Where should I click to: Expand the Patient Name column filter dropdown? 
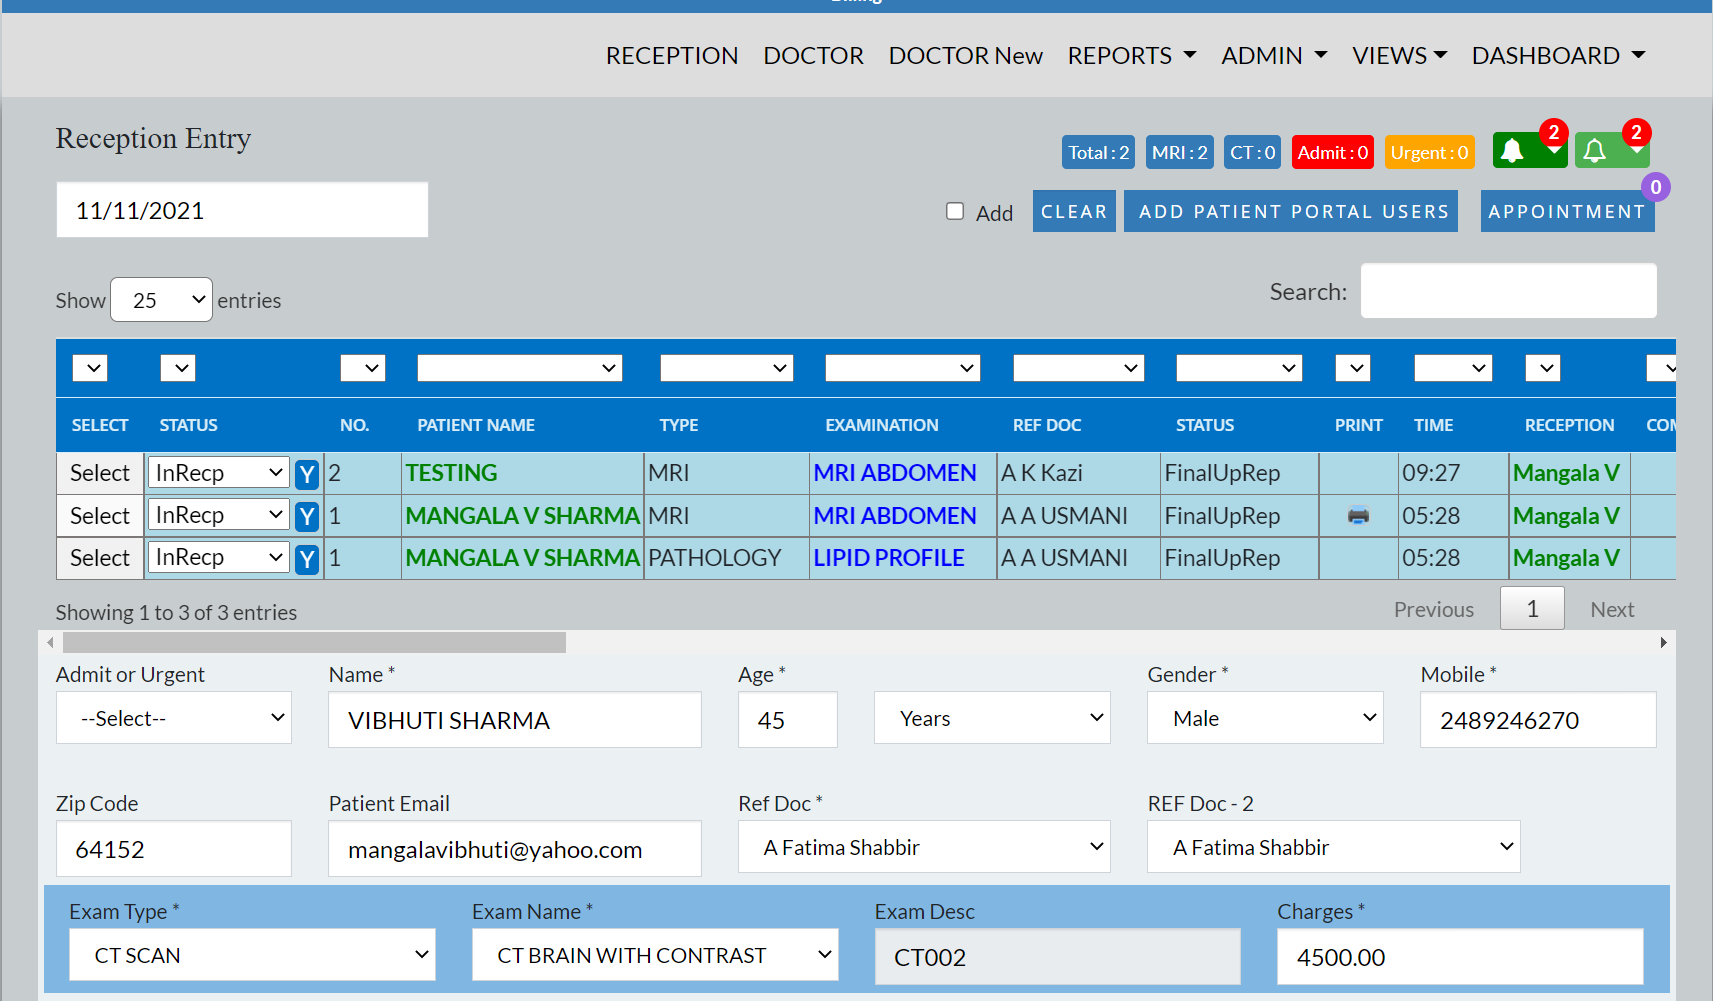click(520, 368)
